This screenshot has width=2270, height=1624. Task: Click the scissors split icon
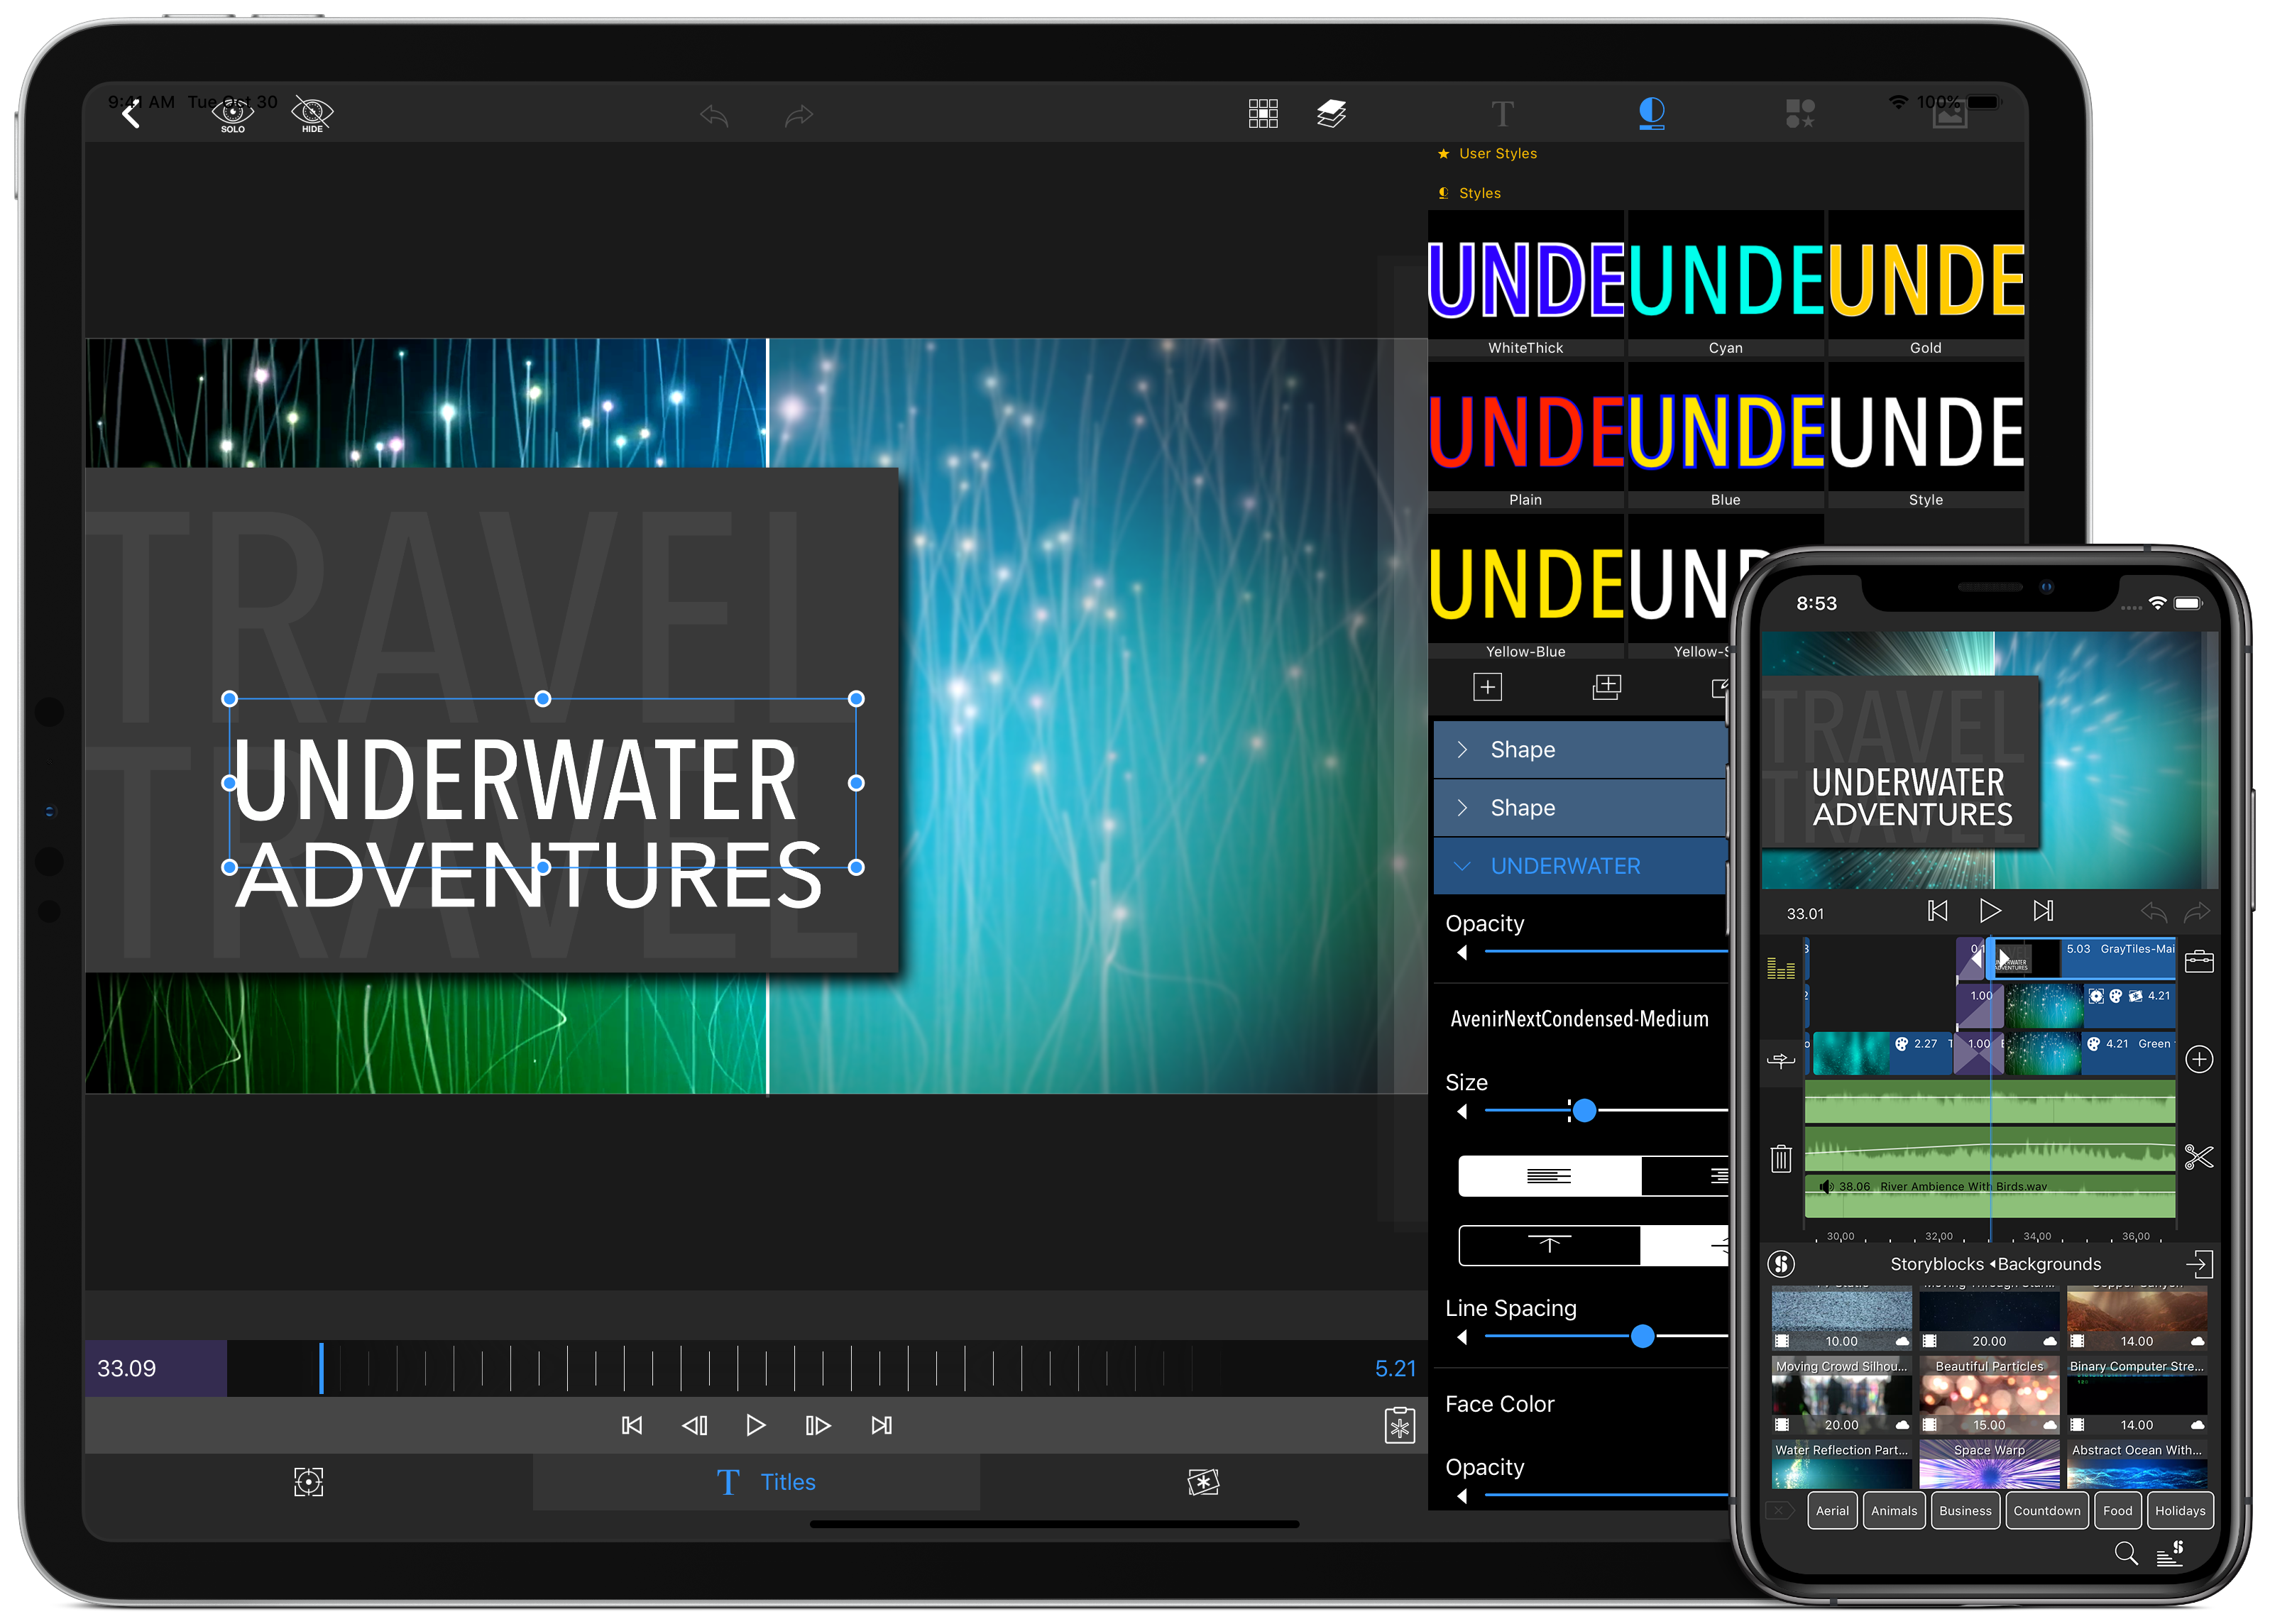point(2199,1158)
